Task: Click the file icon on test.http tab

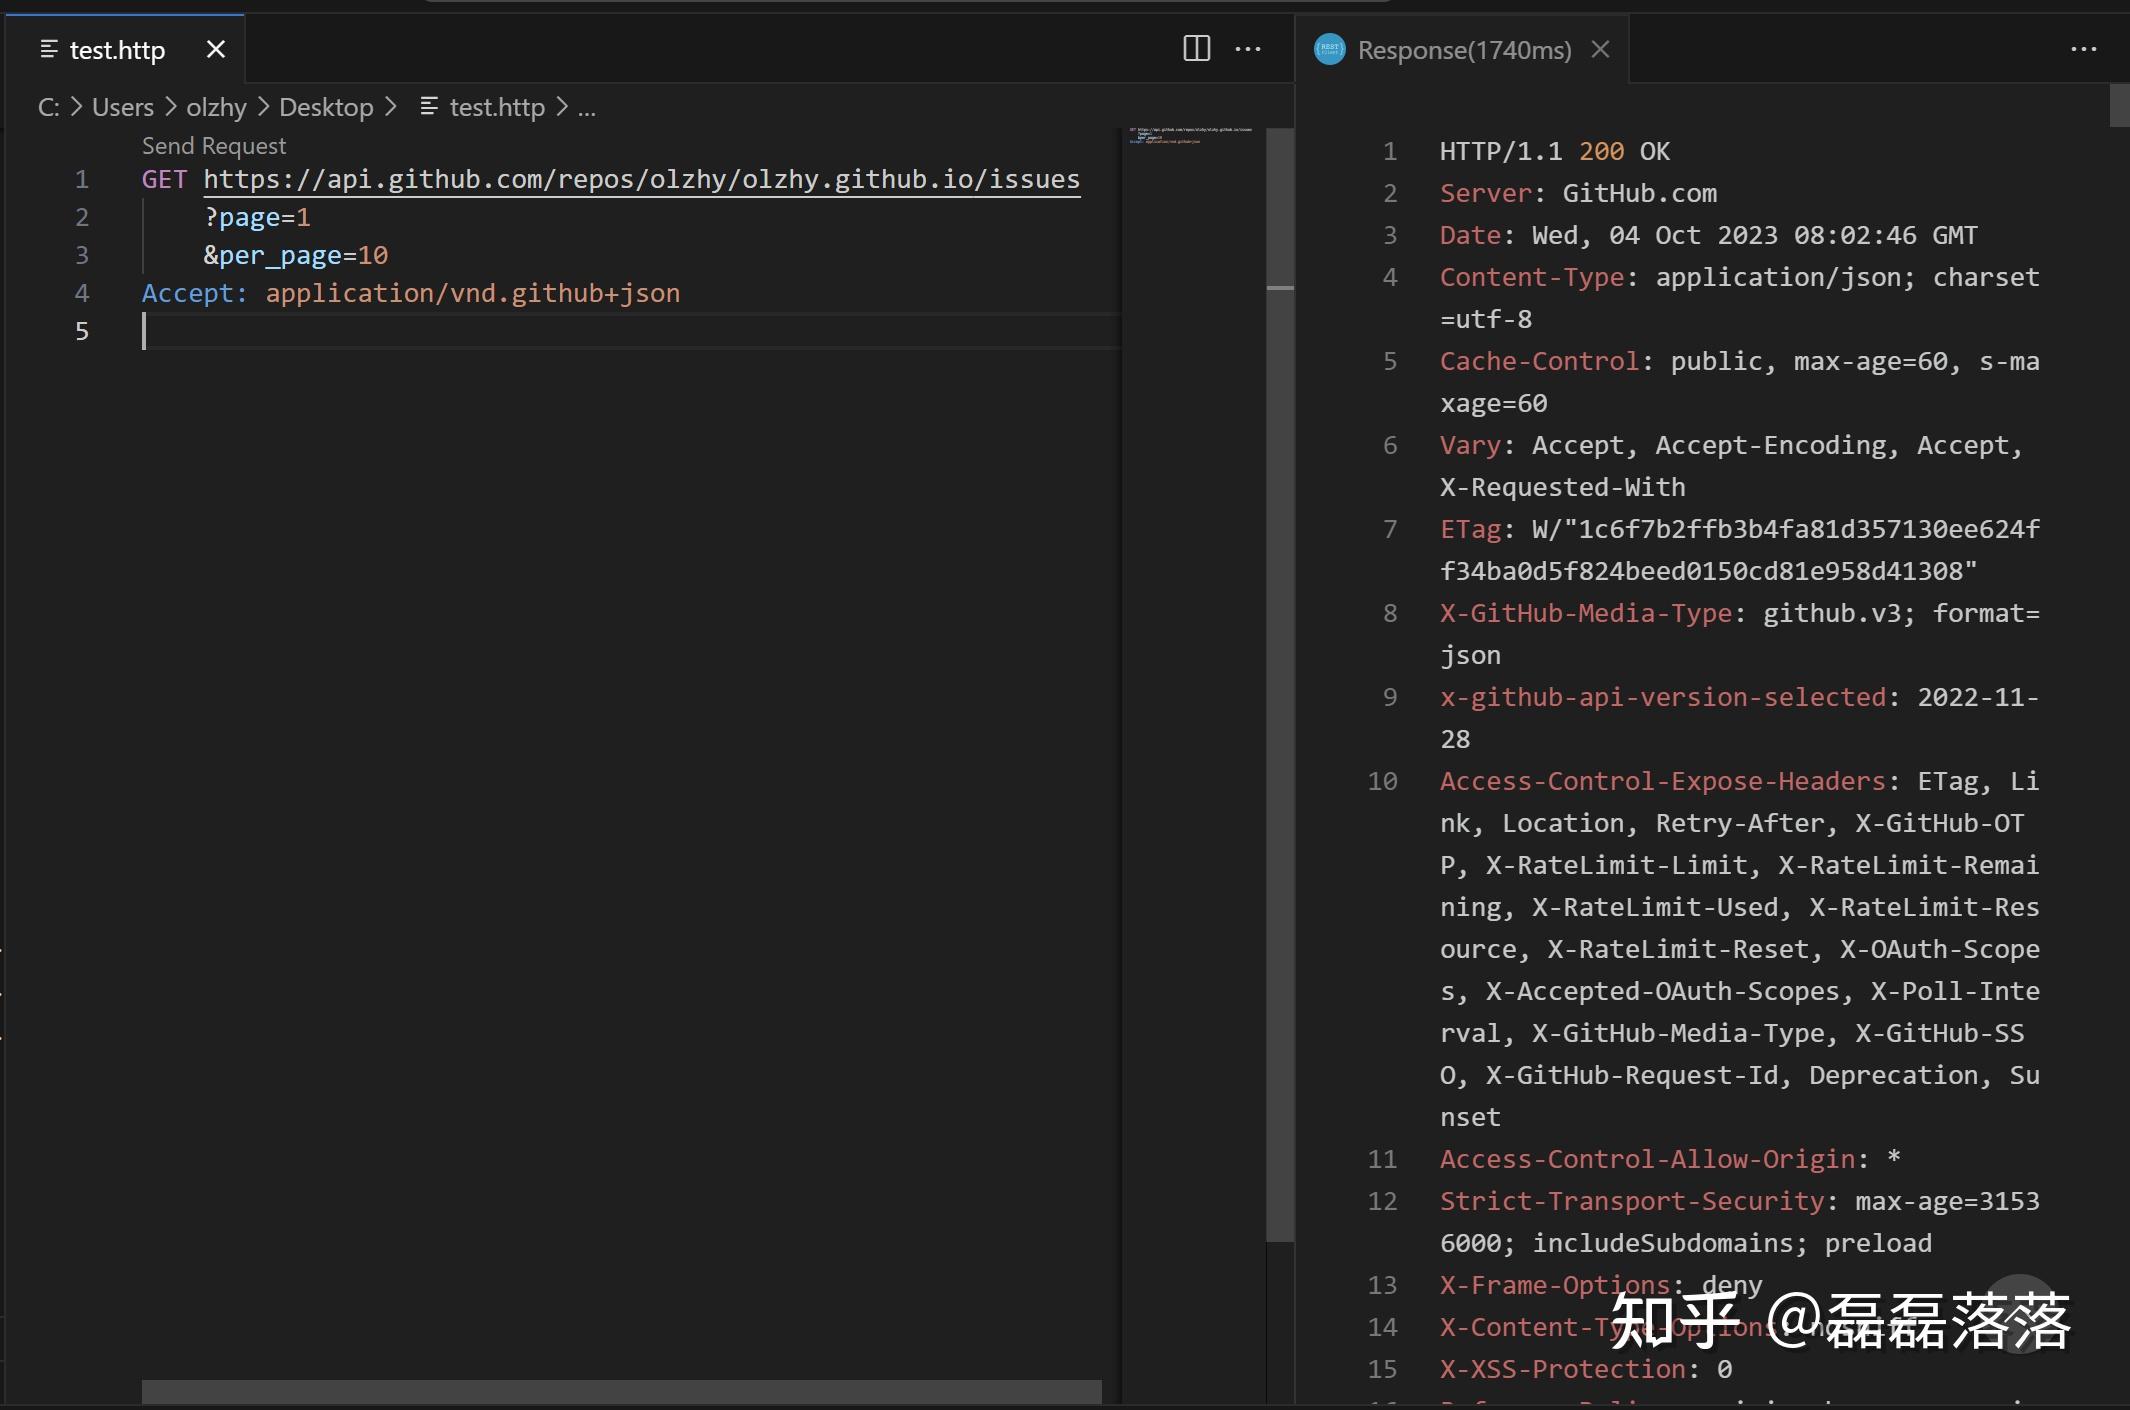Action: (x=48, y=49)
